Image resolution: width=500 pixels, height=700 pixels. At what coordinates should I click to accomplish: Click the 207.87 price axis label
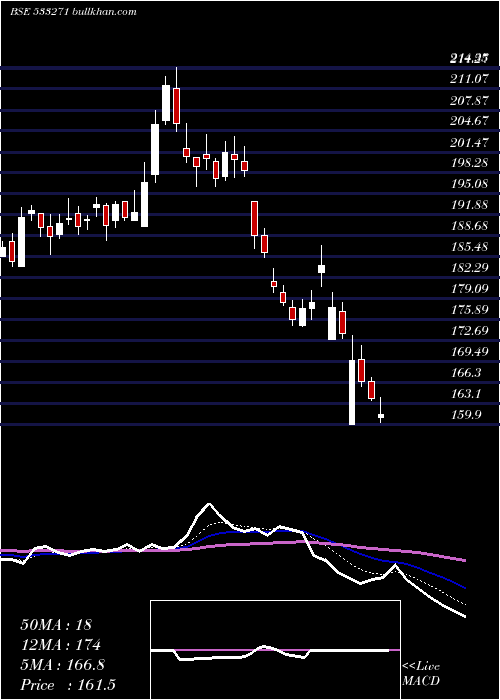point(469,100)
